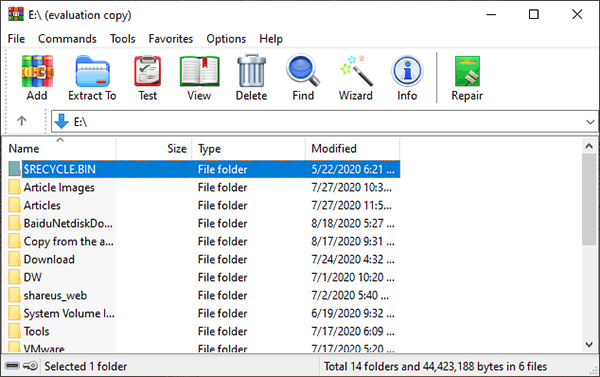The image size is (600, 377).
Task: Sort by Modified column header
Action: coord(353,148)
